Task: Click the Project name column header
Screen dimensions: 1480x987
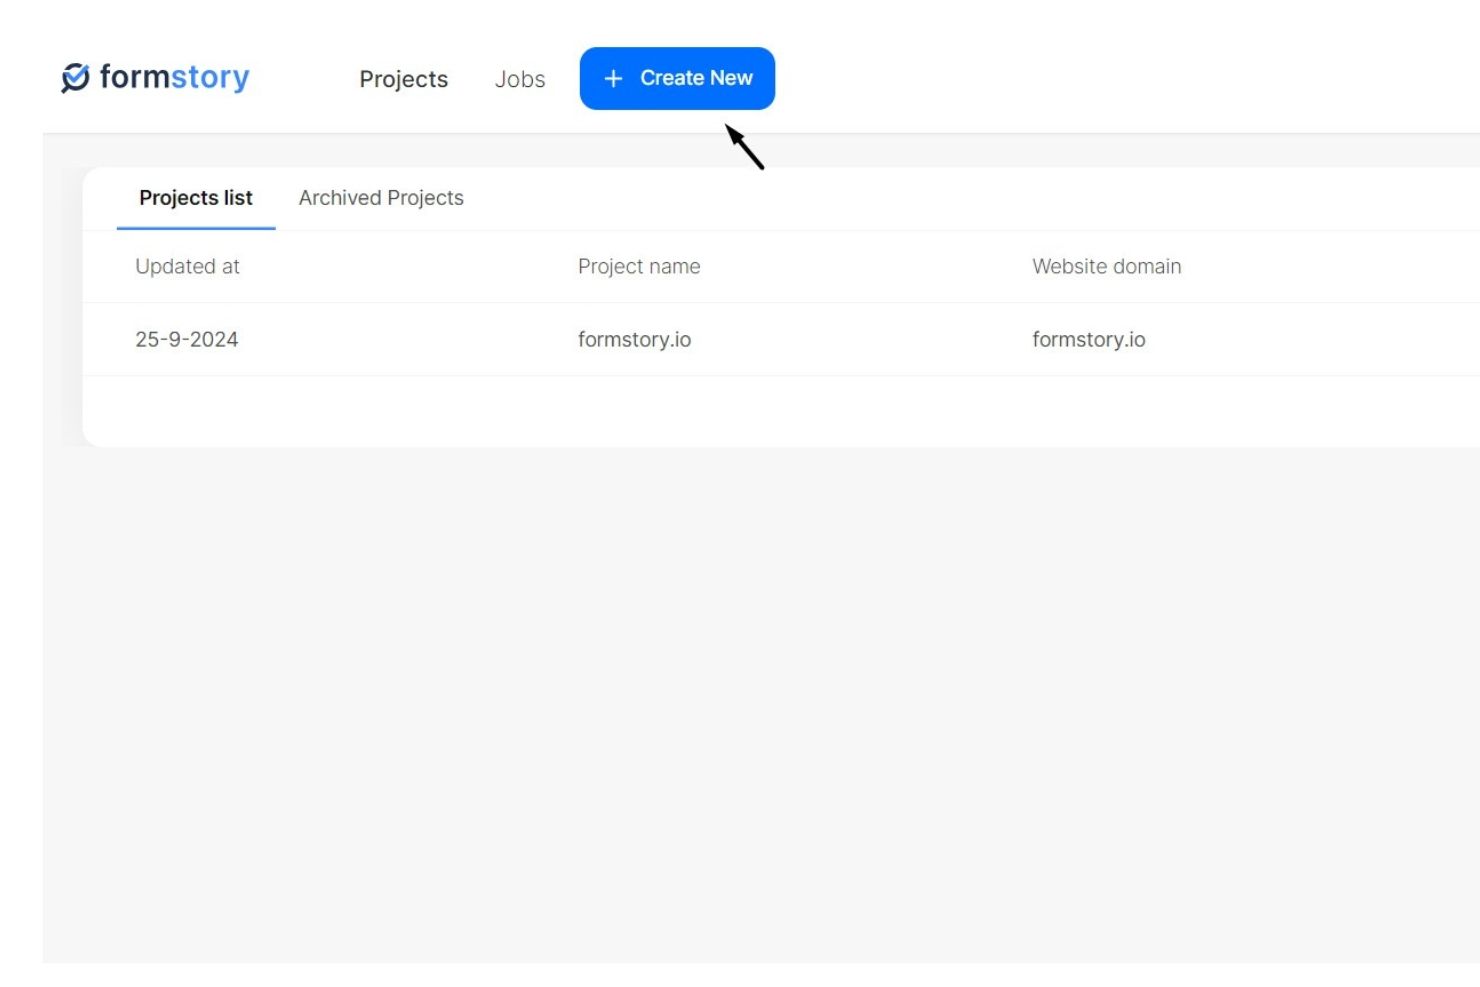Action: coord(639,266)
